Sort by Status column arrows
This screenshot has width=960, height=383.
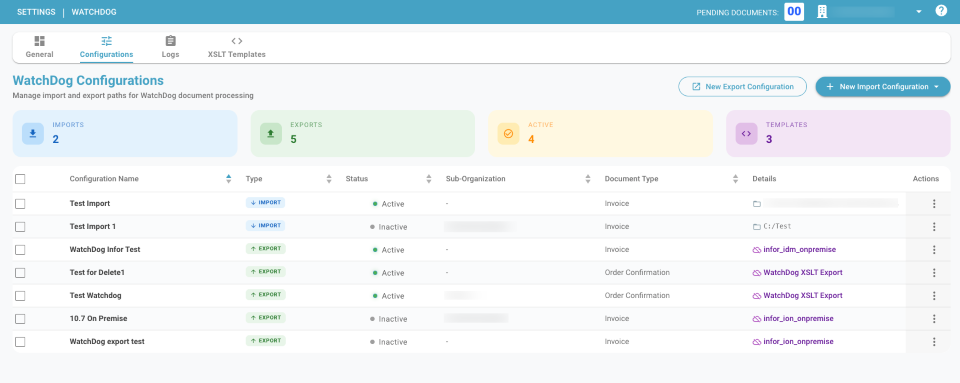(429, 179)
